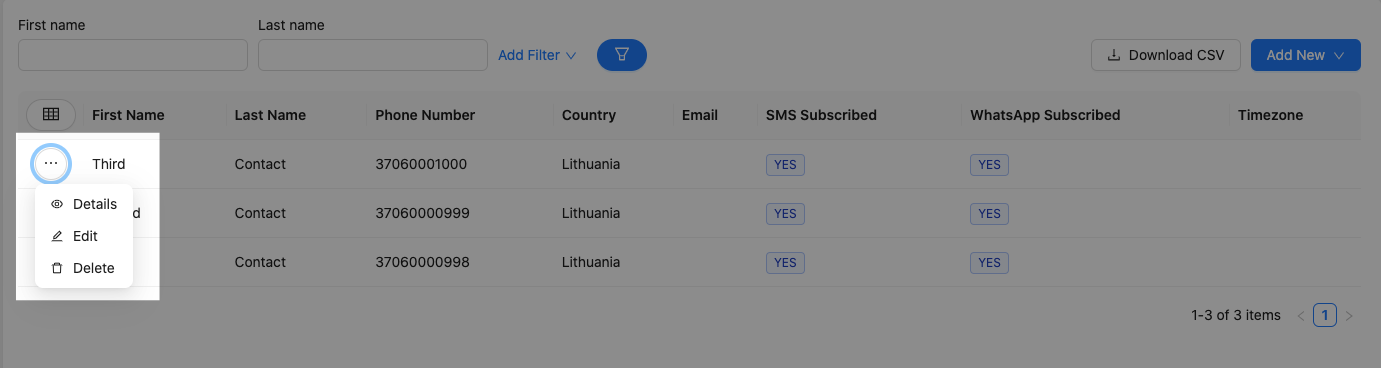The height and width of the screenshot is (368, 1381).
Task: Go to the previous page arrow
Action: click(x=1301, y=316)
